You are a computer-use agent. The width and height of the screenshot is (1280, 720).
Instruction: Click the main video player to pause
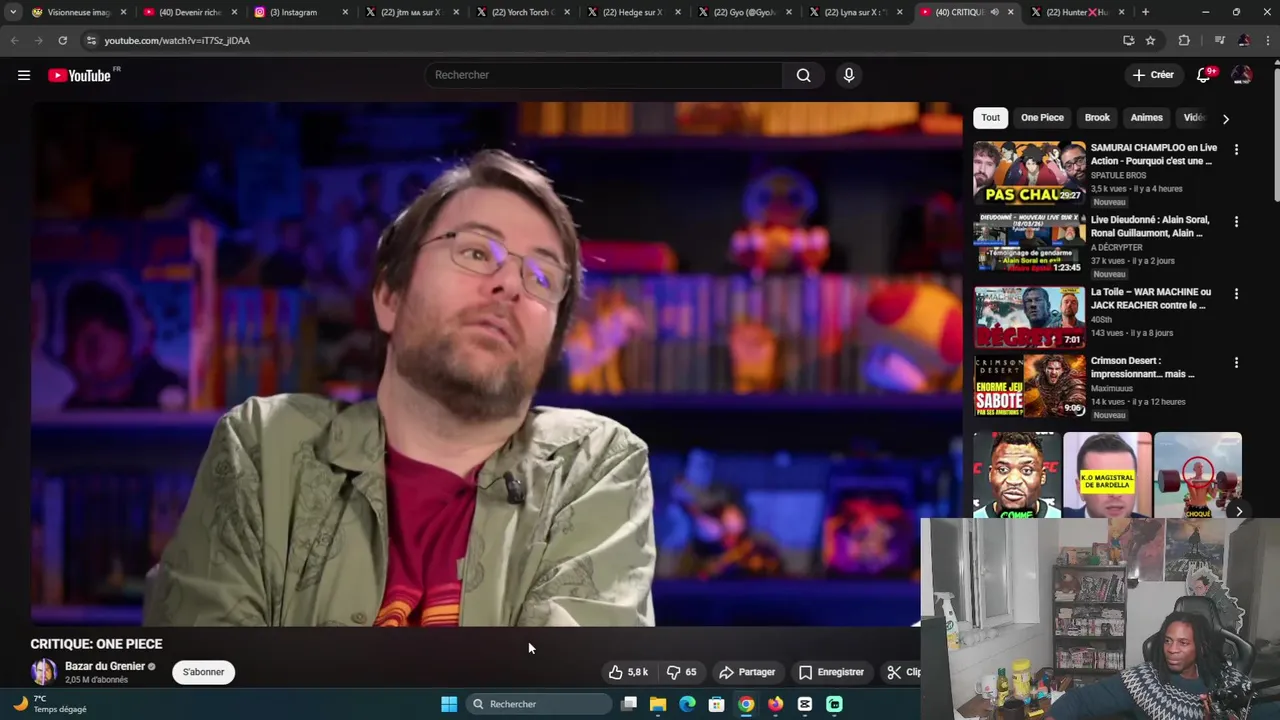coord(495,364)
